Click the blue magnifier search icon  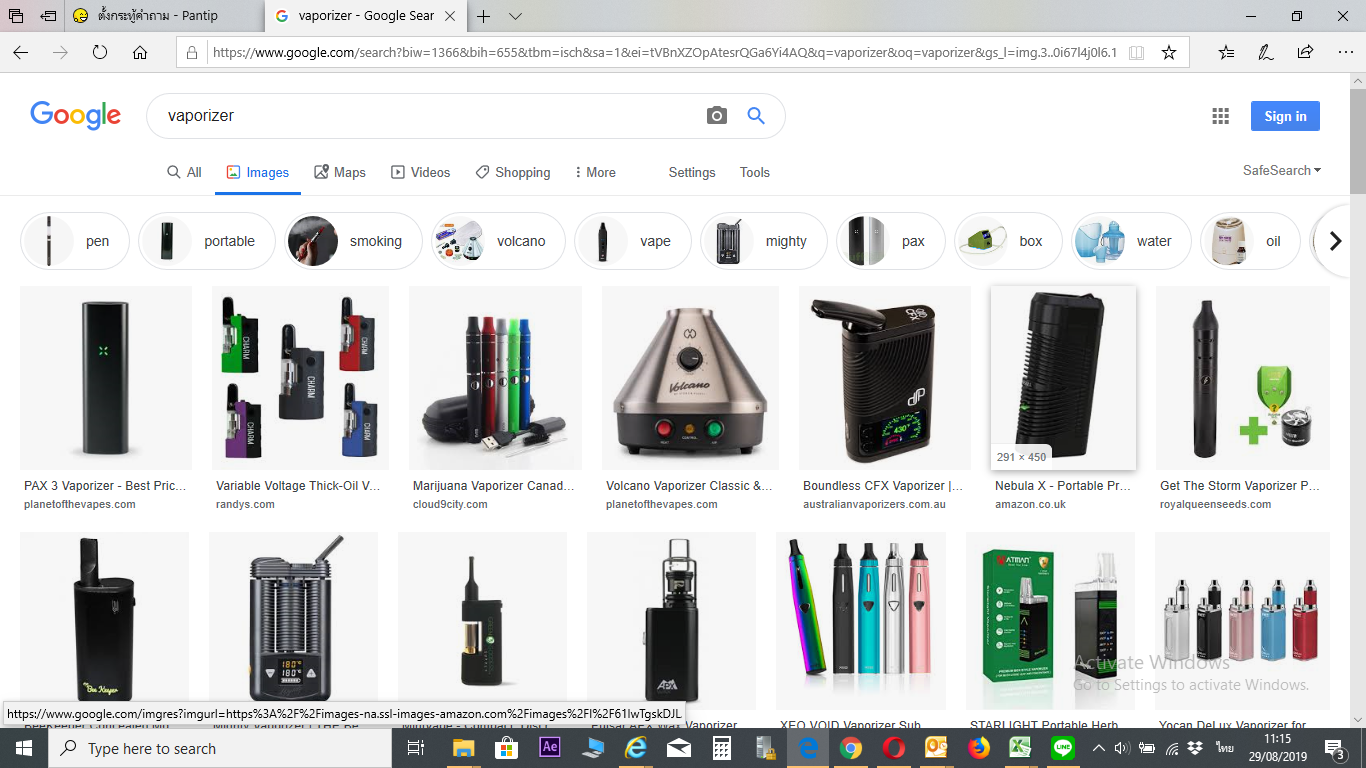pyautogui.click(x=756, y=116)
